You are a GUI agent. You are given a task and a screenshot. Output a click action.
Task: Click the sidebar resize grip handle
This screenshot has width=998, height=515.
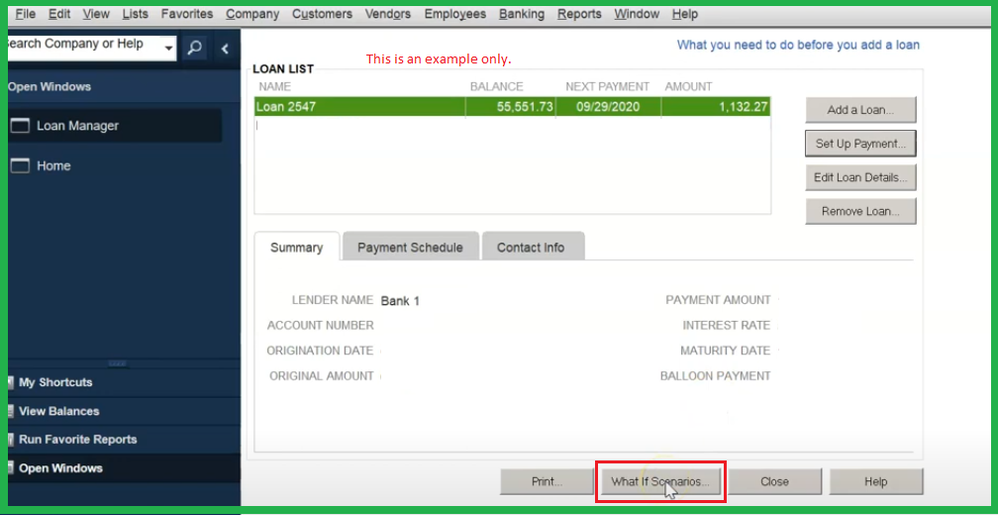pos(118,363)
